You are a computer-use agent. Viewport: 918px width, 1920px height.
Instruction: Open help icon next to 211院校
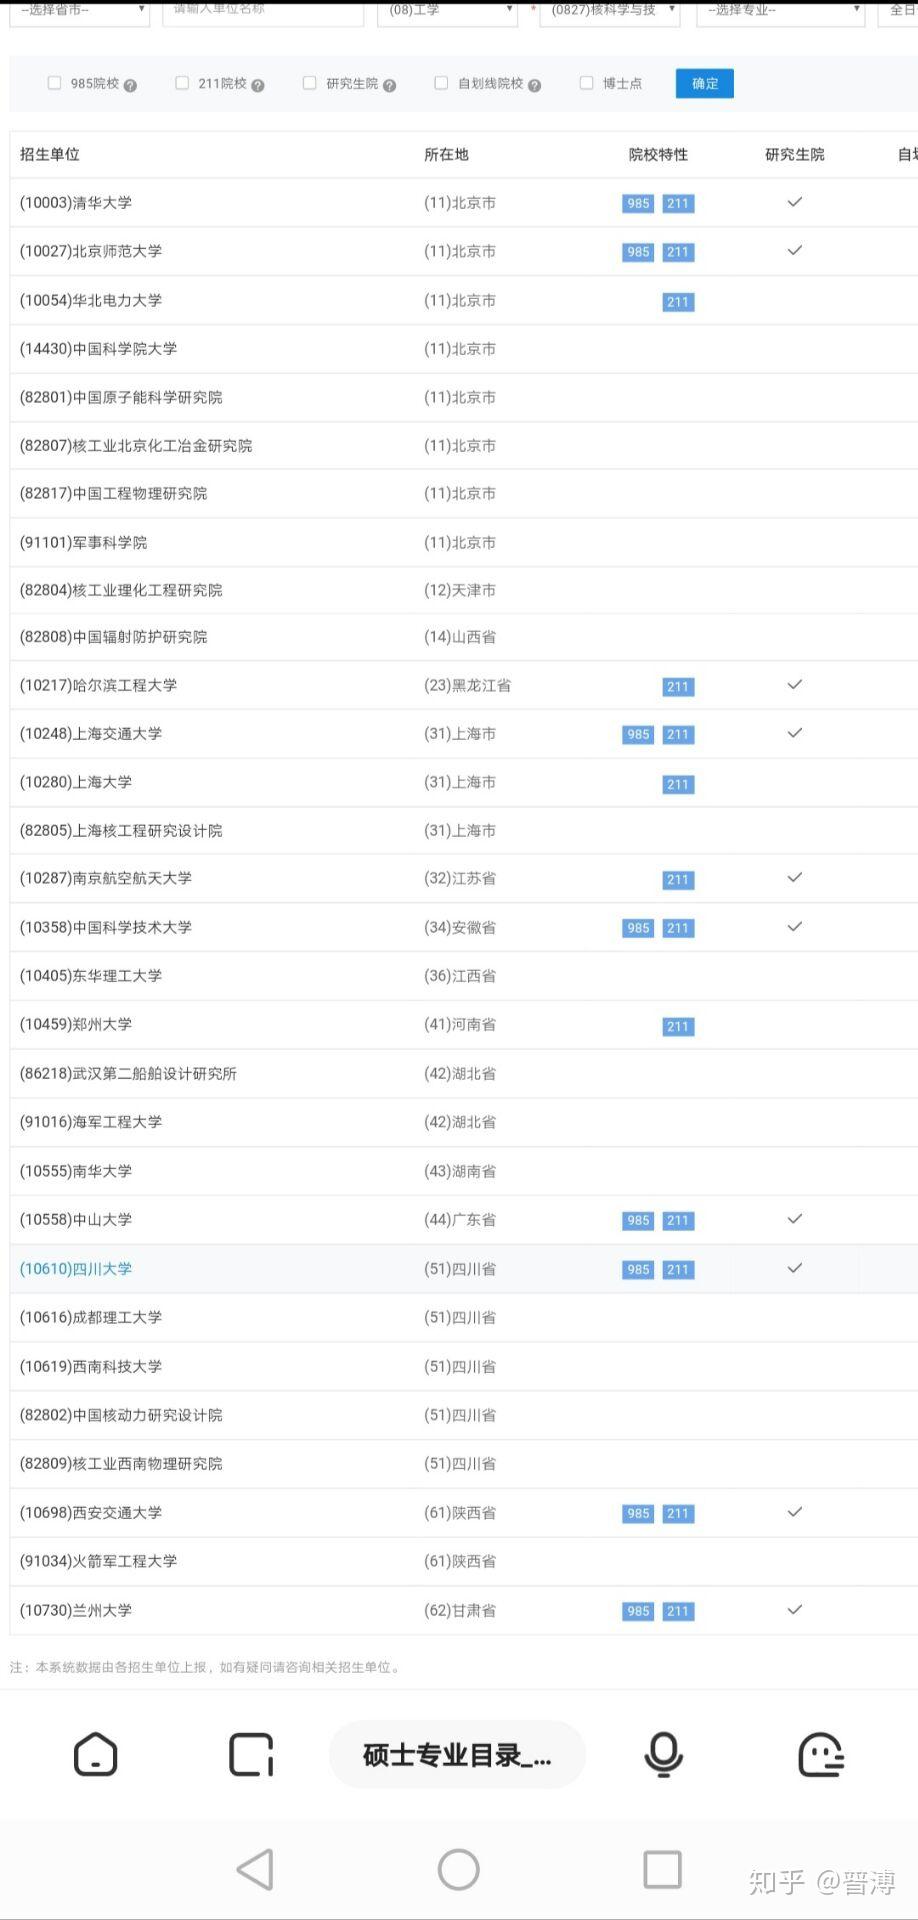258,85
